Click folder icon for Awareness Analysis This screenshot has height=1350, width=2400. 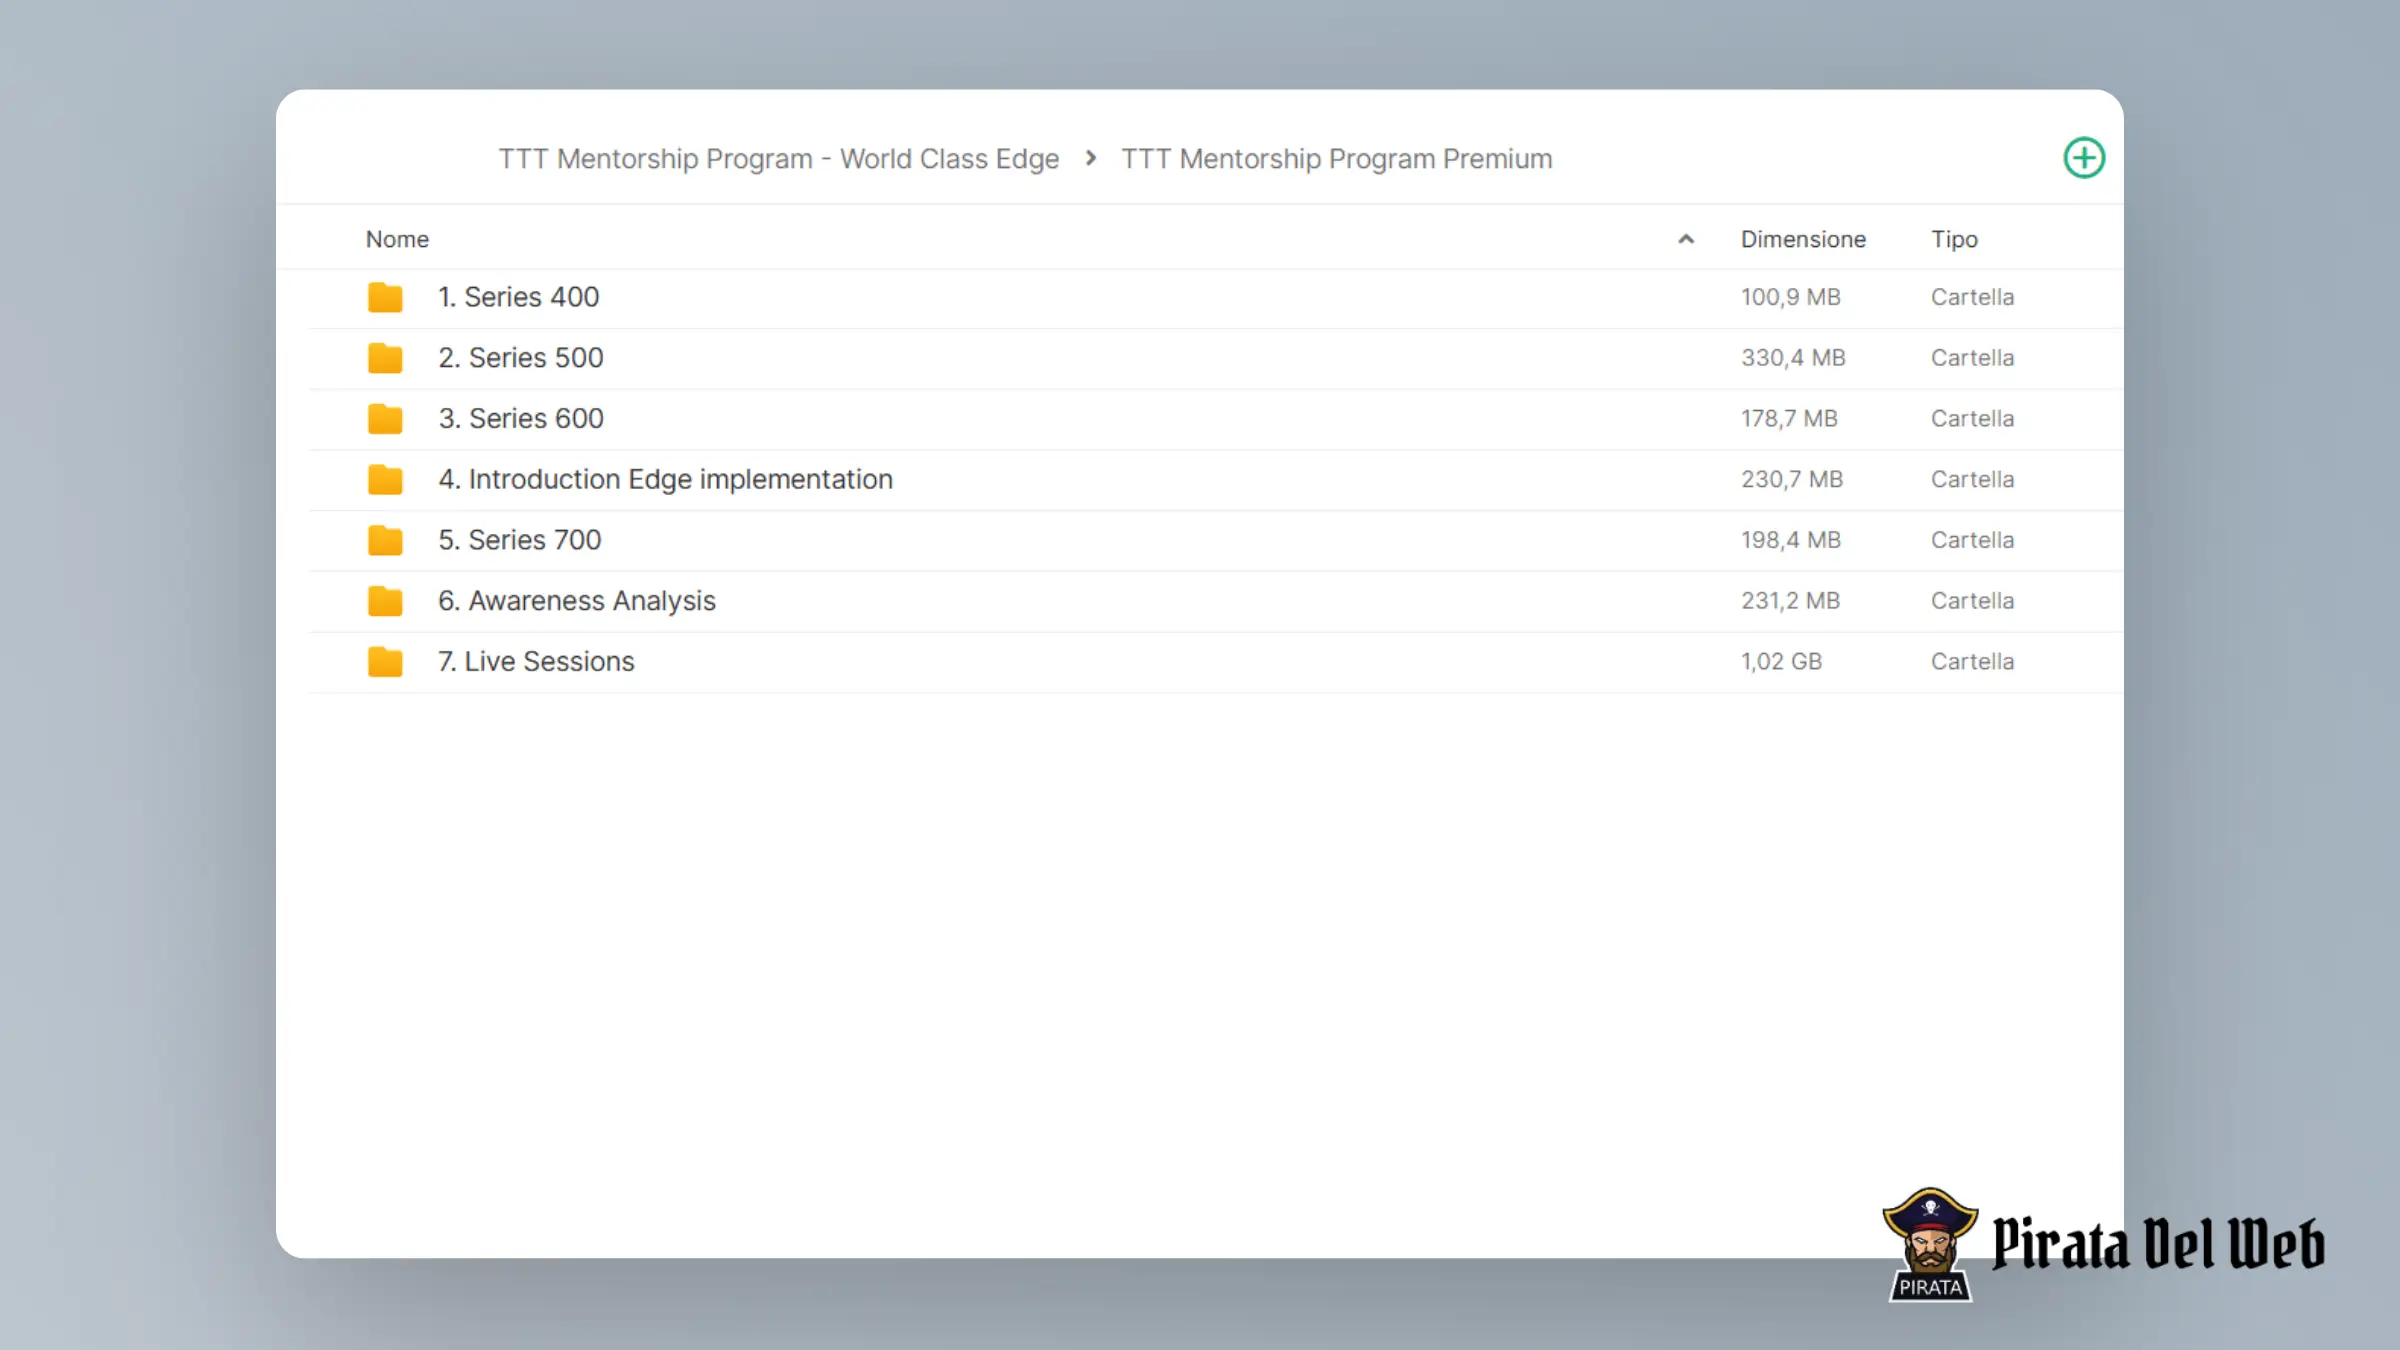click(385, 601)
